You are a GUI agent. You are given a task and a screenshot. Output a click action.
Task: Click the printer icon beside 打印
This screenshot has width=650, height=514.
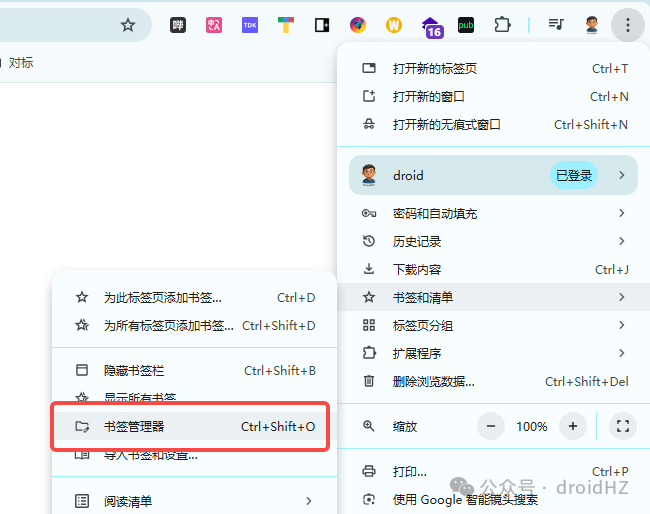click(369, 471)
